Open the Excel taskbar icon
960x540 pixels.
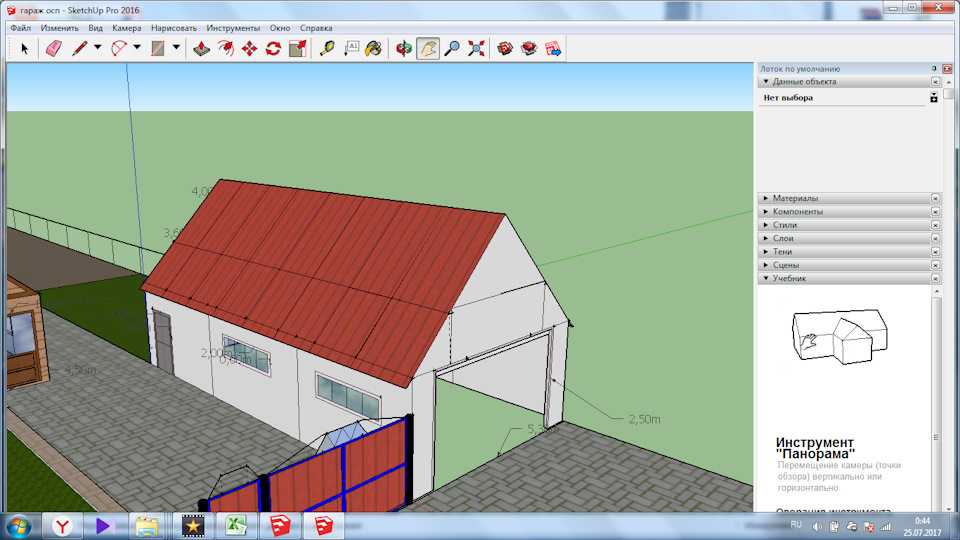click(236, 526)
